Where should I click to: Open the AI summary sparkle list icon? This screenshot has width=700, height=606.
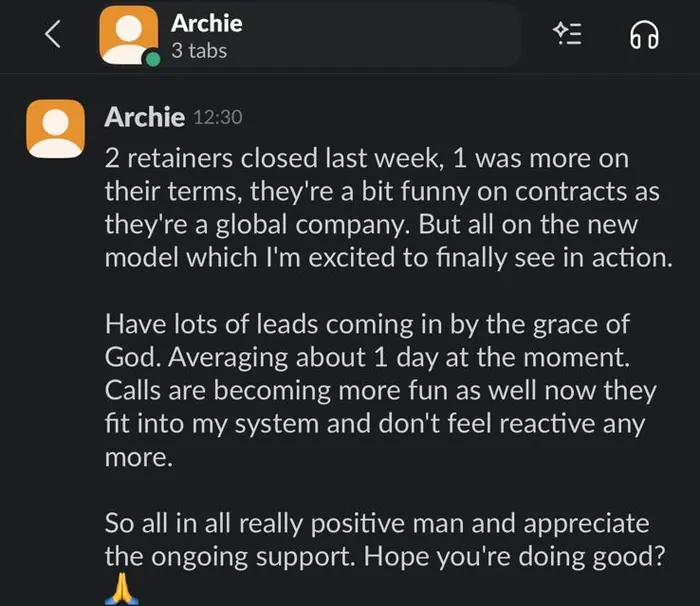coord(567,33)
